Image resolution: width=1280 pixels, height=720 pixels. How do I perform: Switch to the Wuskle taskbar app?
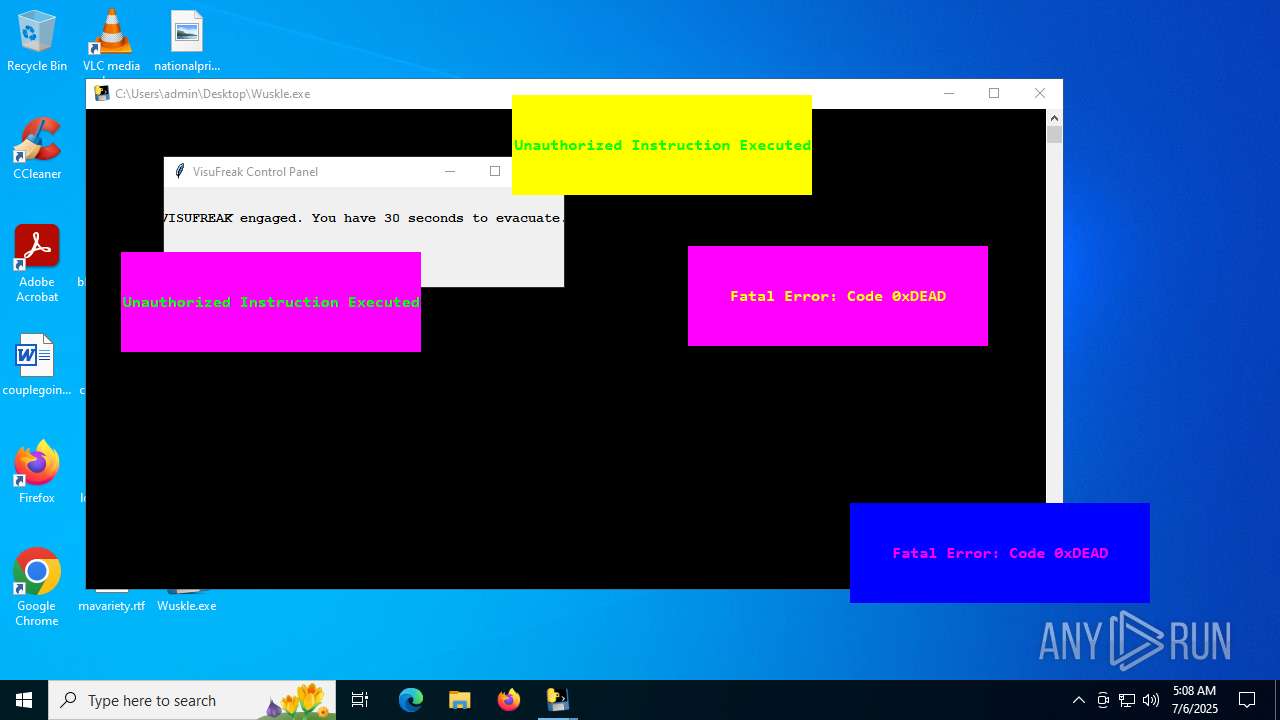[557, 700]
